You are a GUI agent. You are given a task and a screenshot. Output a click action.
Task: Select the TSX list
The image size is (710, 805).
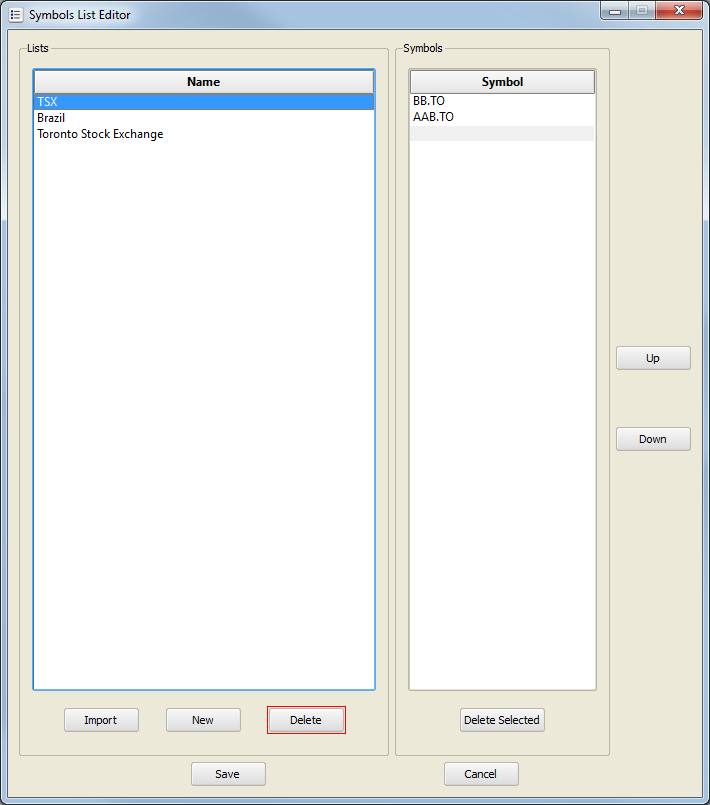[x=48, y=101]
